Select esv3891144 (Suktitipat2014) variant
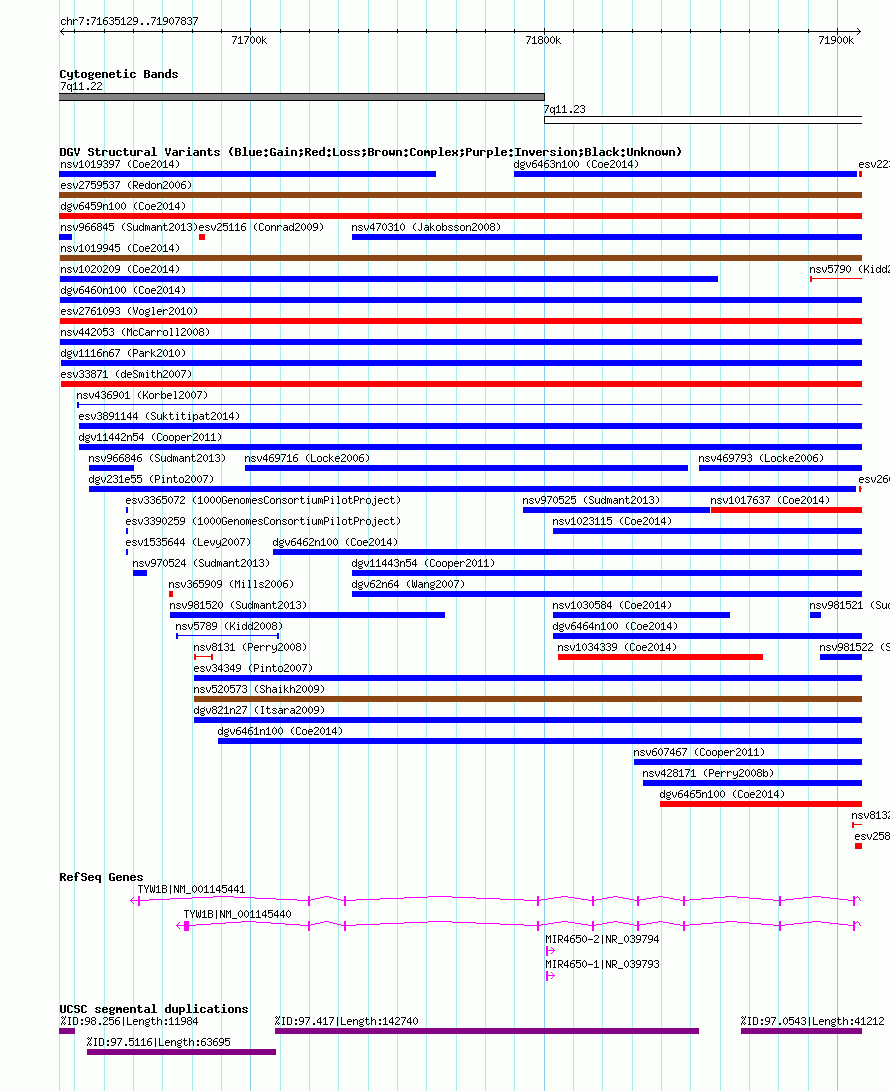Screen dimensions: 890x1091 point(470,426)
